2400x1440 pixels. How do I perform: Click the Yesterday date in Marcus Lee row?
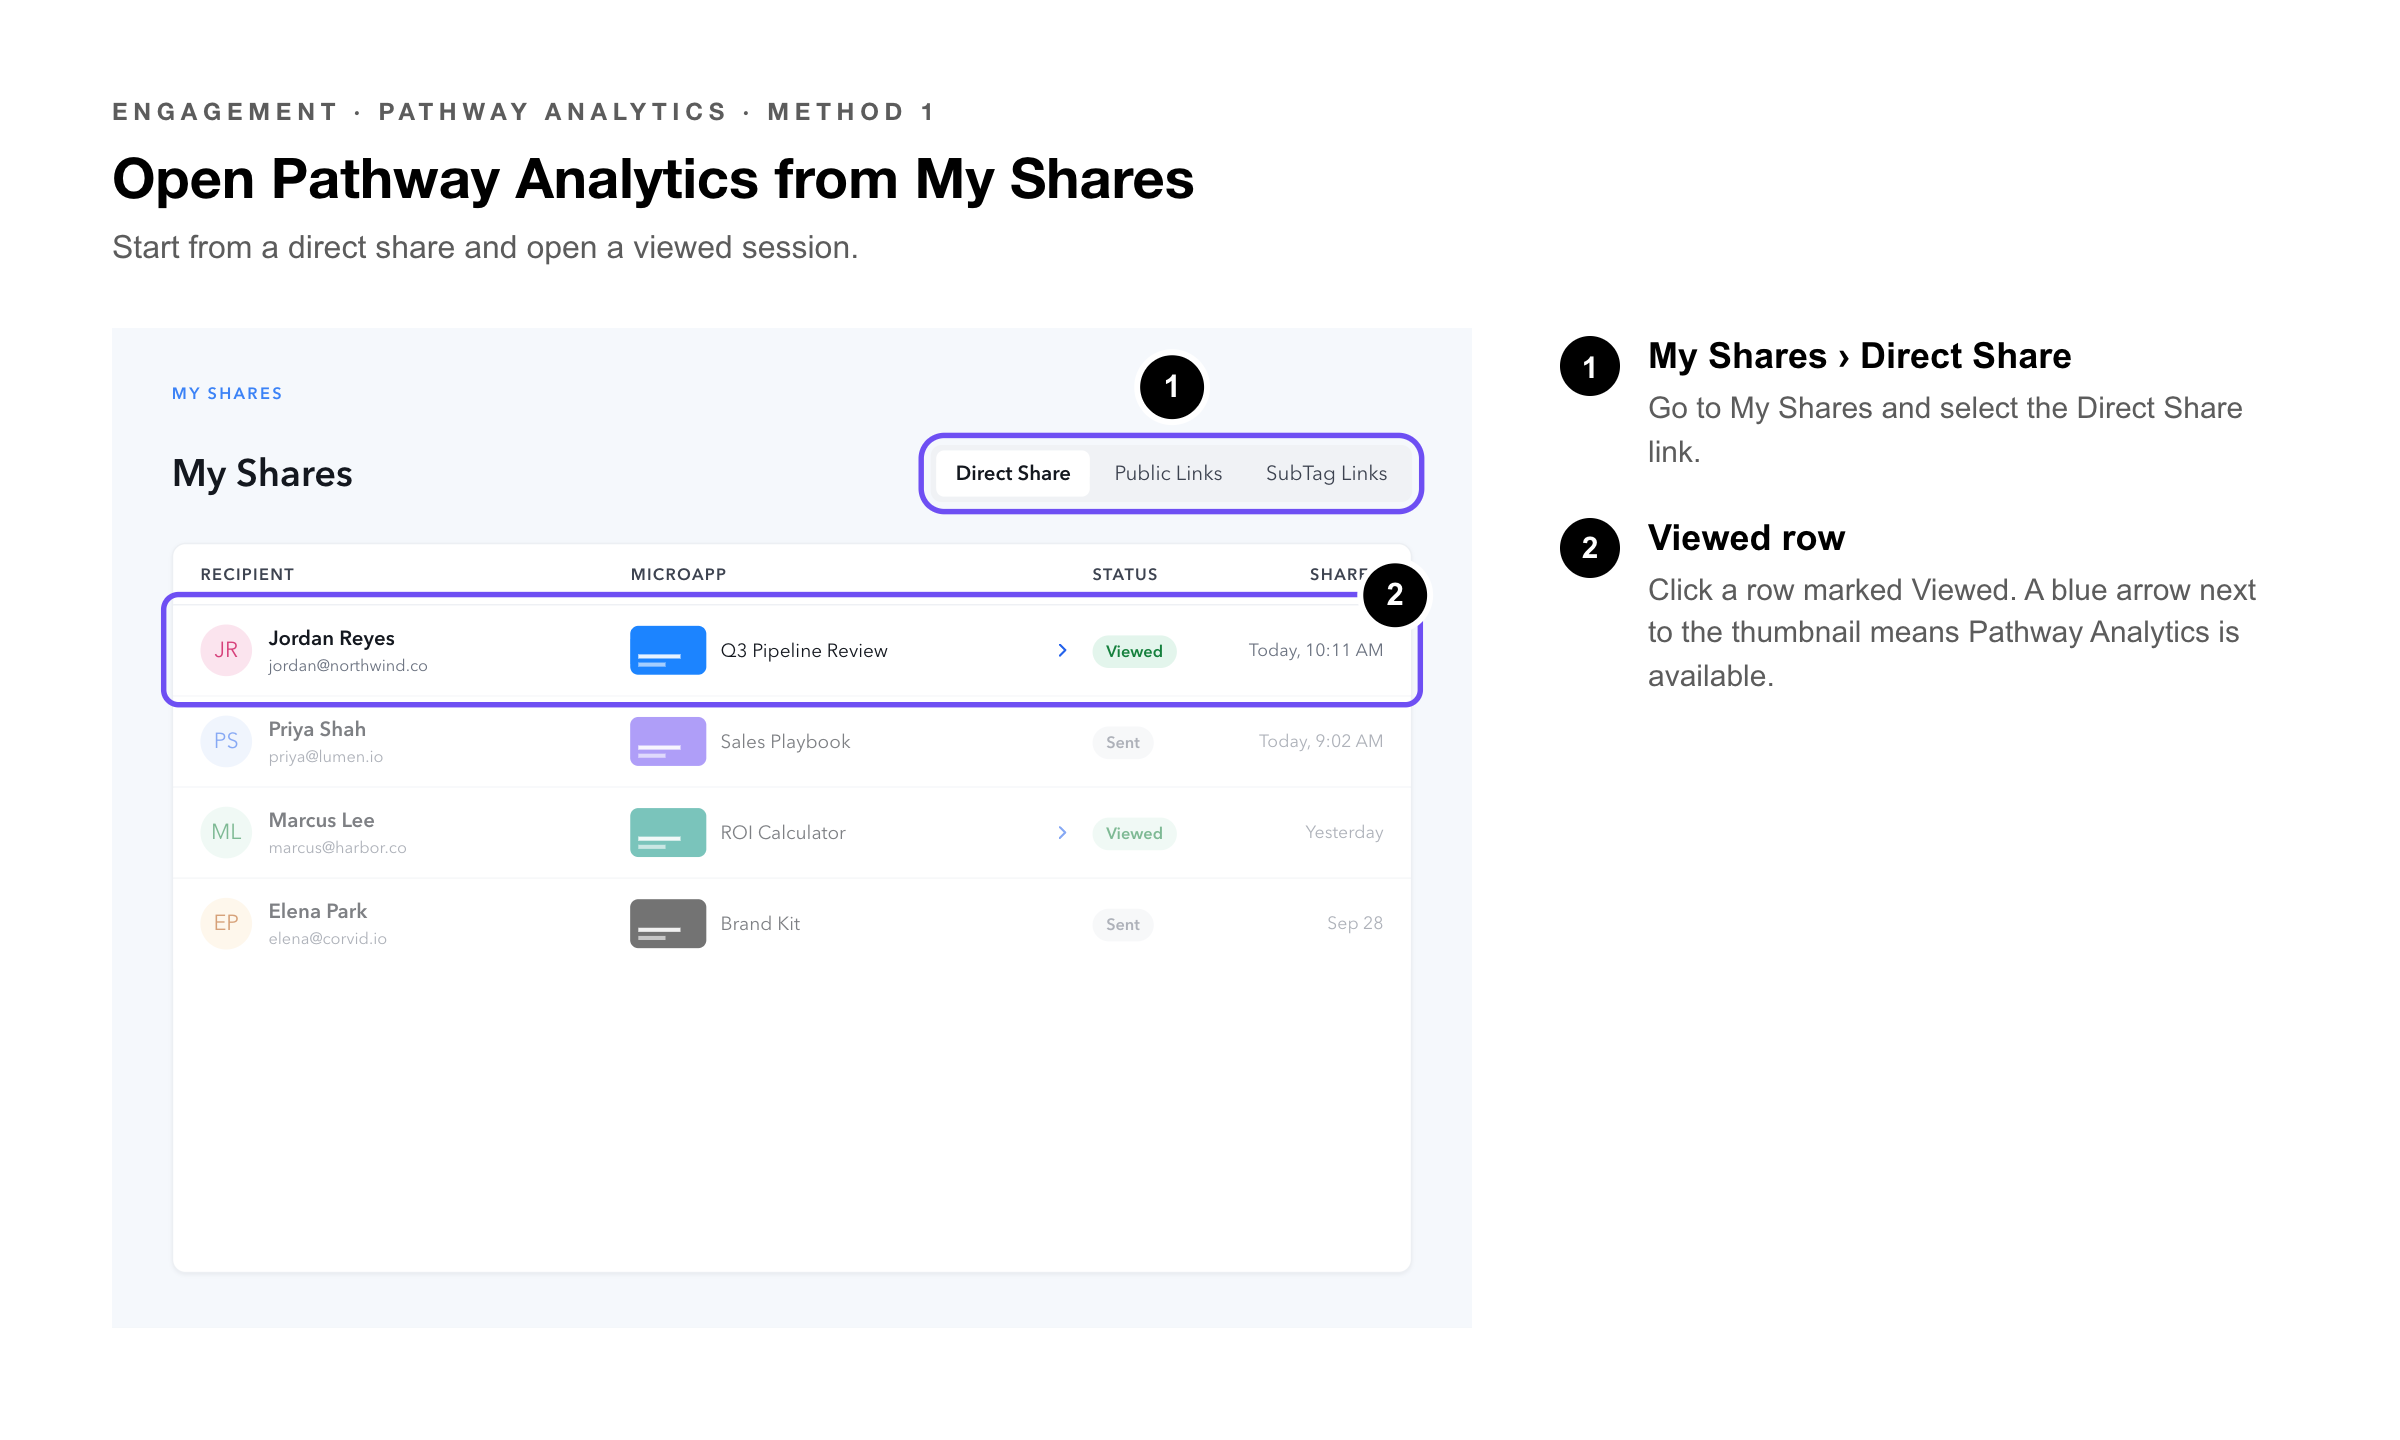click(x=1344, y=832)
